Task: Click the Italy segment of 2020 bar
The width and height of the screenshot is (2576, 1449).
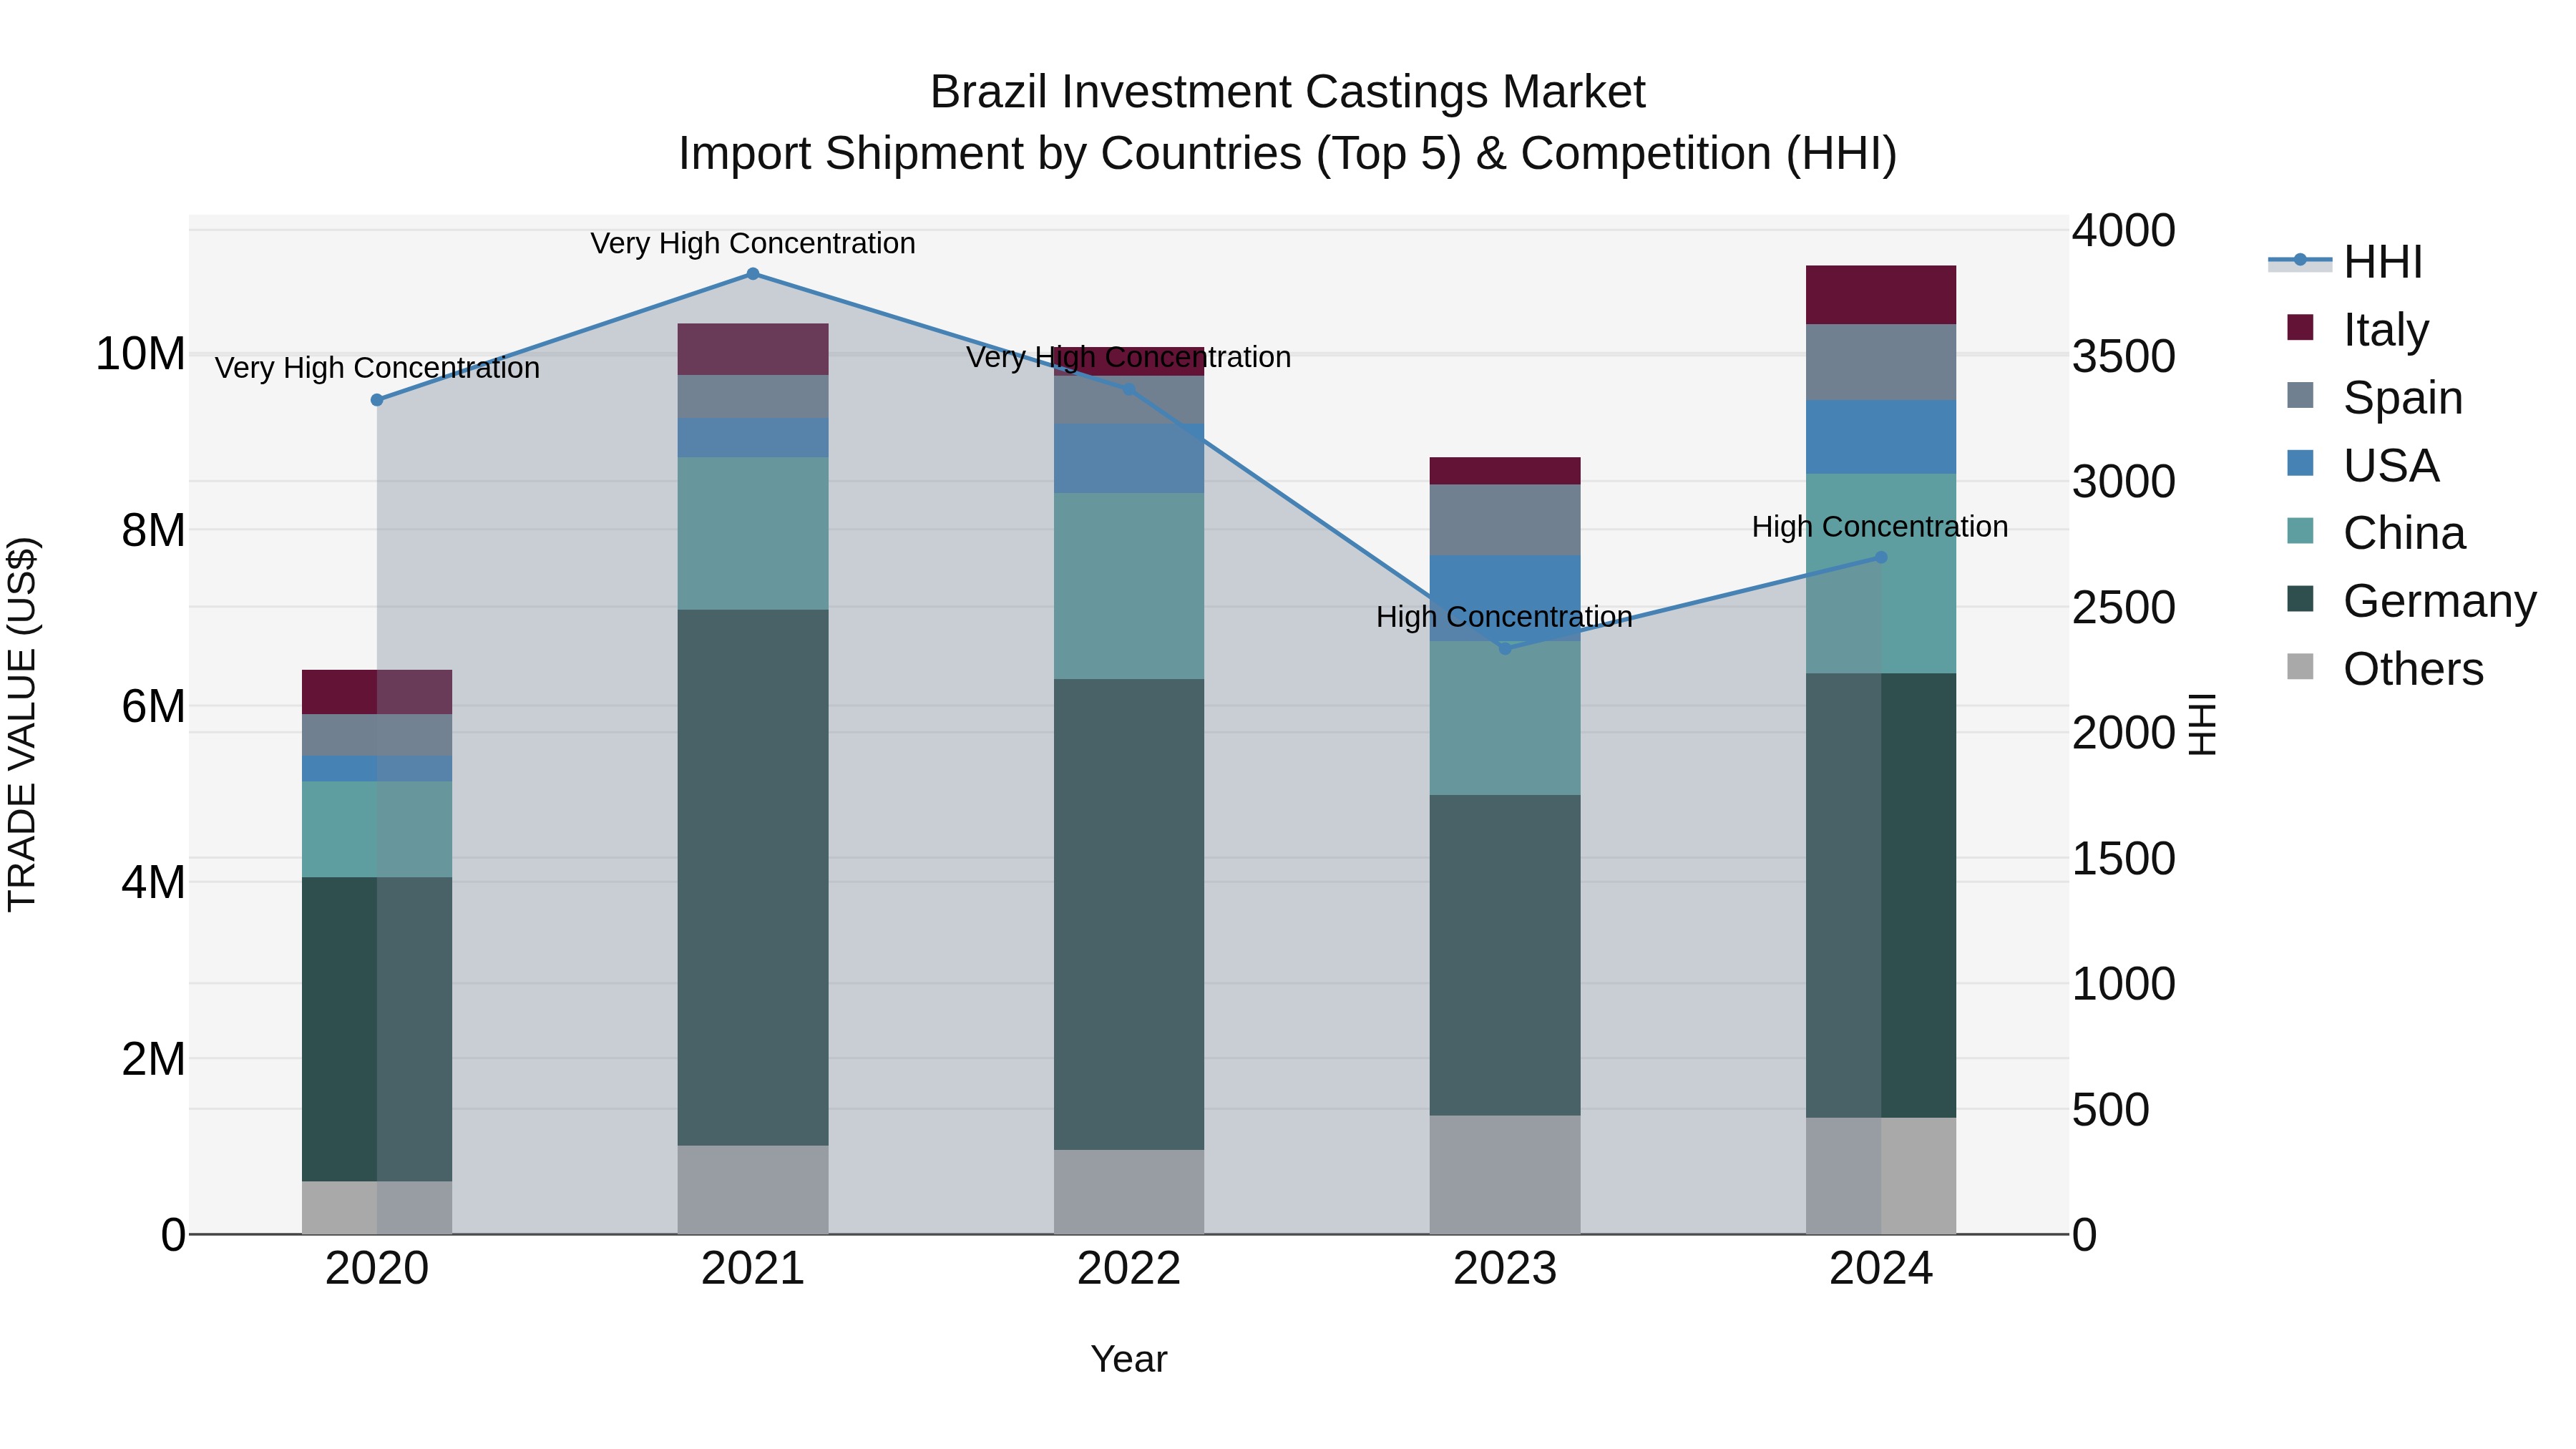Action: pos(377,692)
